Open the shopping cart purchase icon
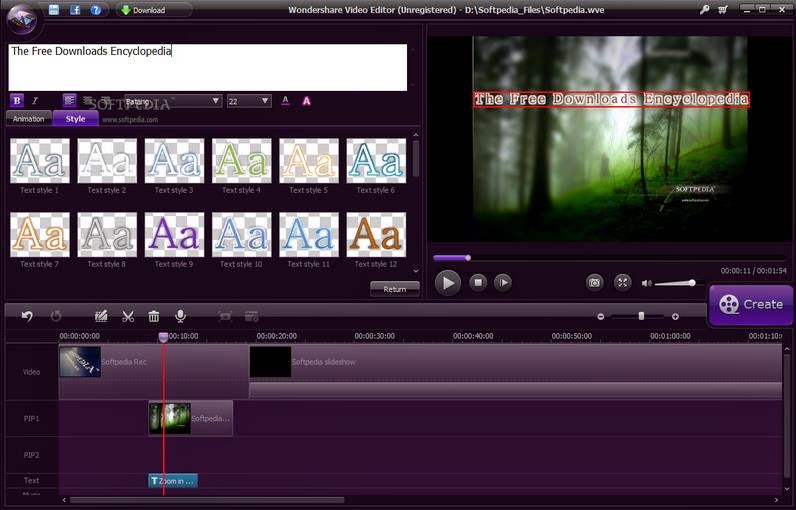This screenshot has width=796, height=510. (x=722, y=9)
